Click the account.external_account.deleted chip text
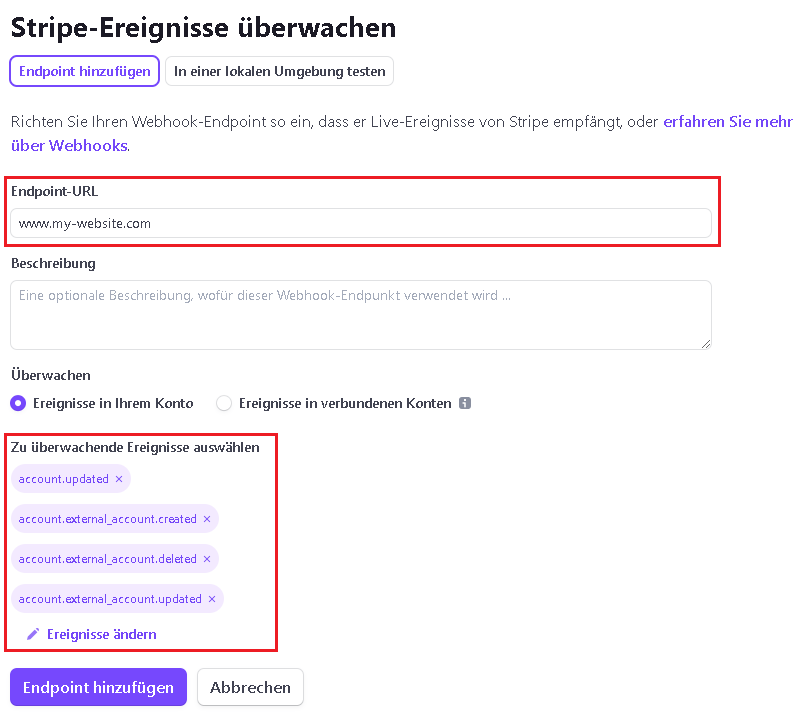The height and width of the screenshot is (721, 803). tap(107, 559)
